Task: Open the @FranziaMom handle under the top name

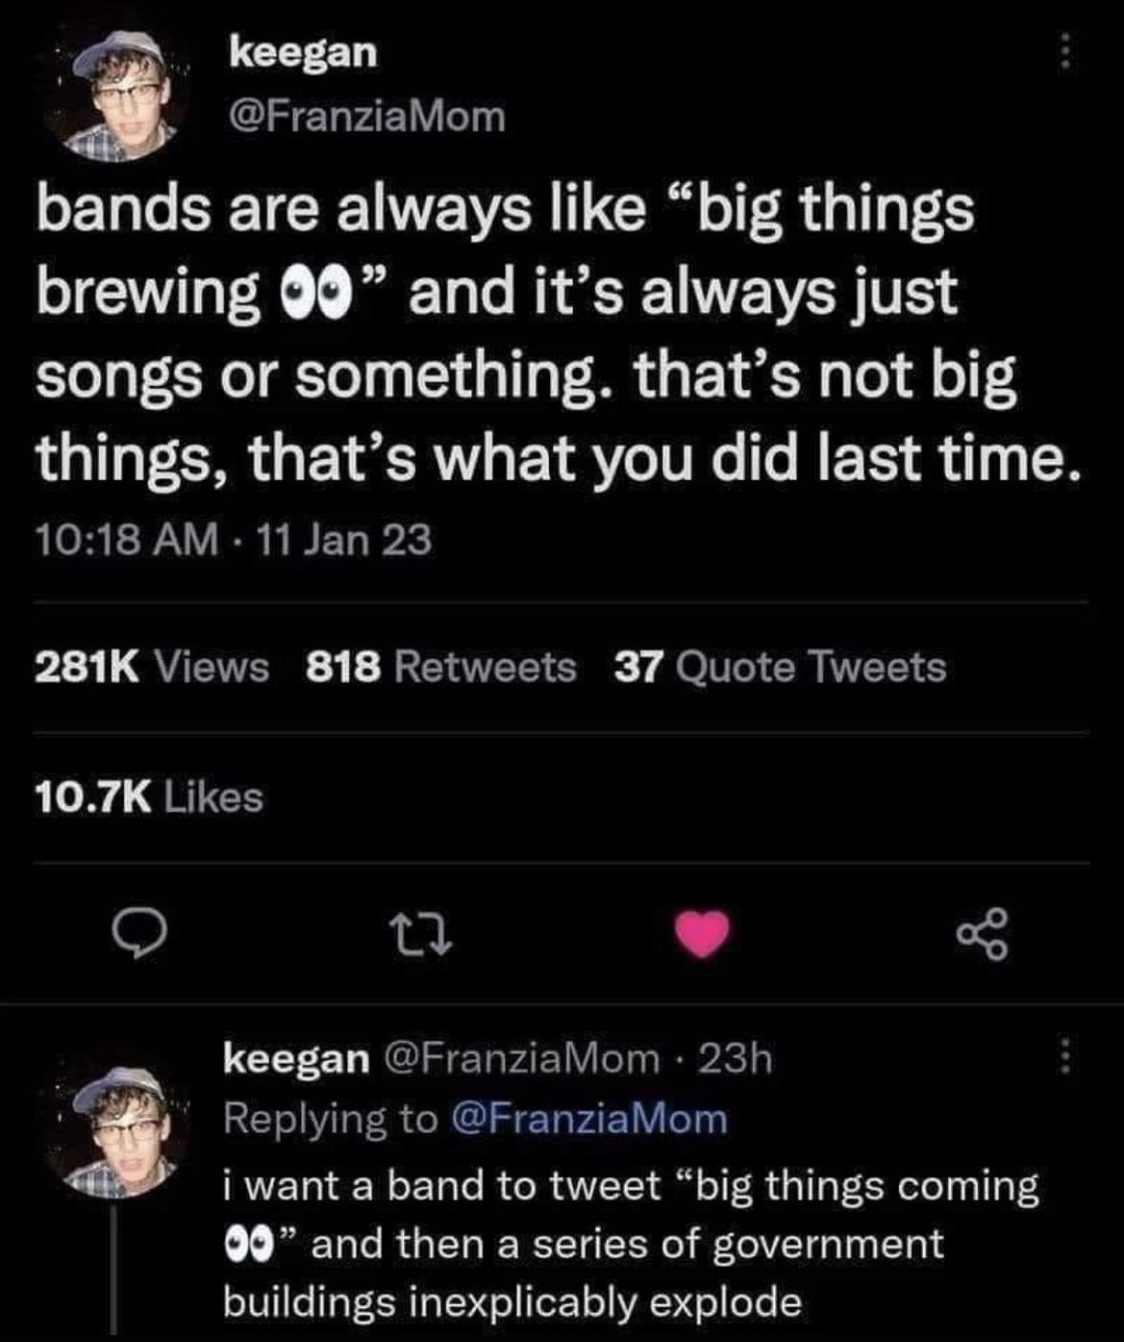Action: click(367, 116)
